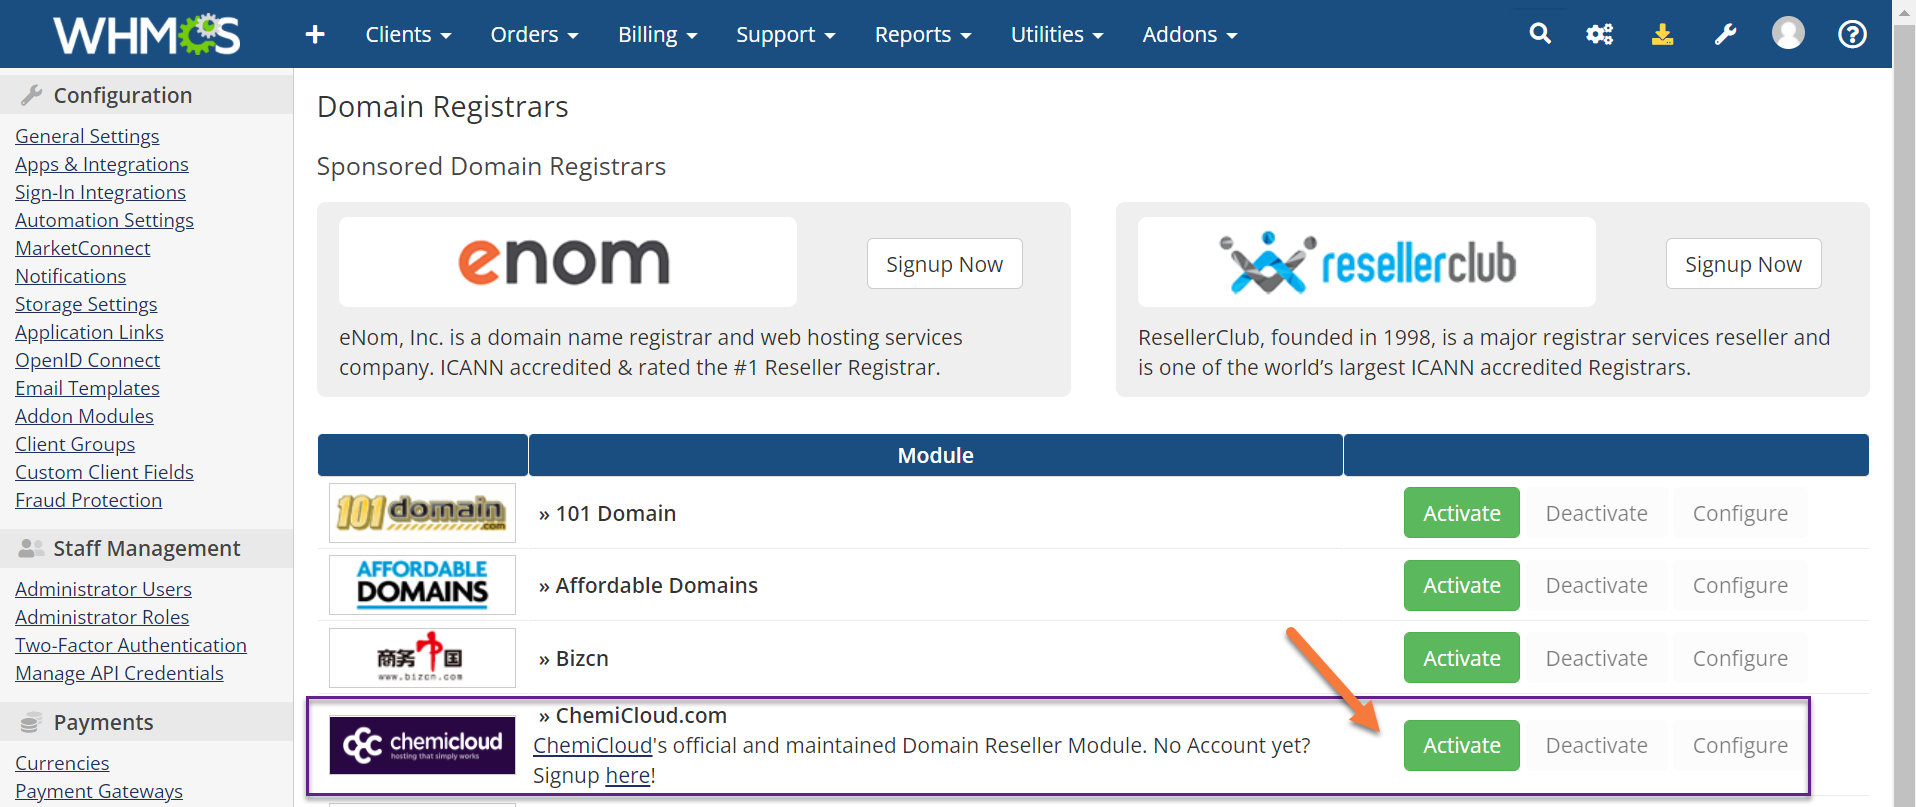Screen dimensions: 1916x807
Task: Open Email Templates from the sidebar
Action: point(87,388)
